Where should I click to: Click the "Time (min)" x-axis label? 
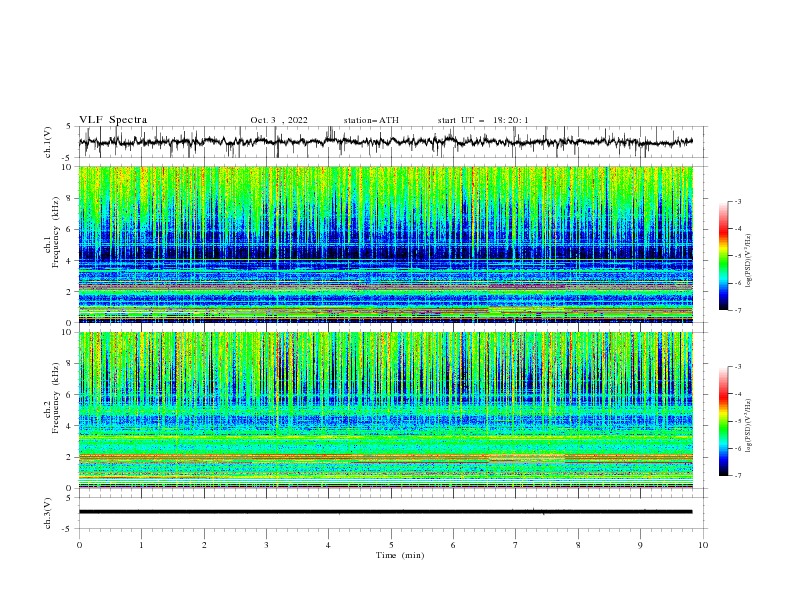tap(400, 555)
